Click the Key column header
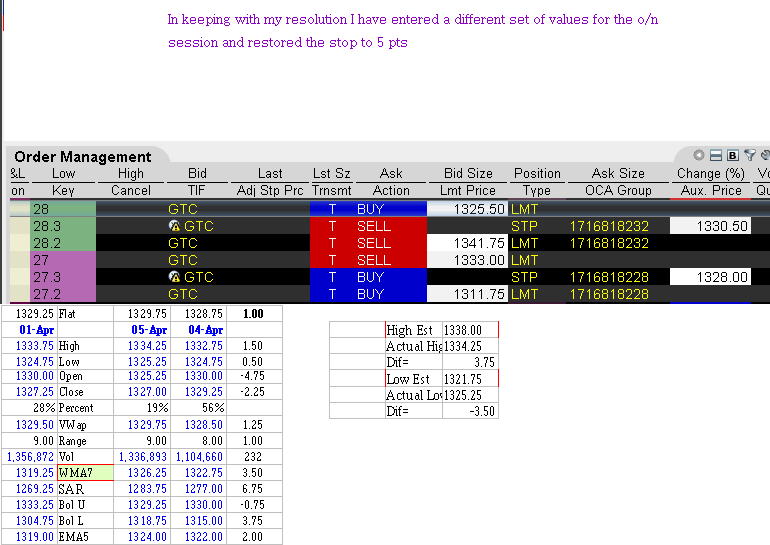Viewport: 770px width, 545px height. [63, 191]
